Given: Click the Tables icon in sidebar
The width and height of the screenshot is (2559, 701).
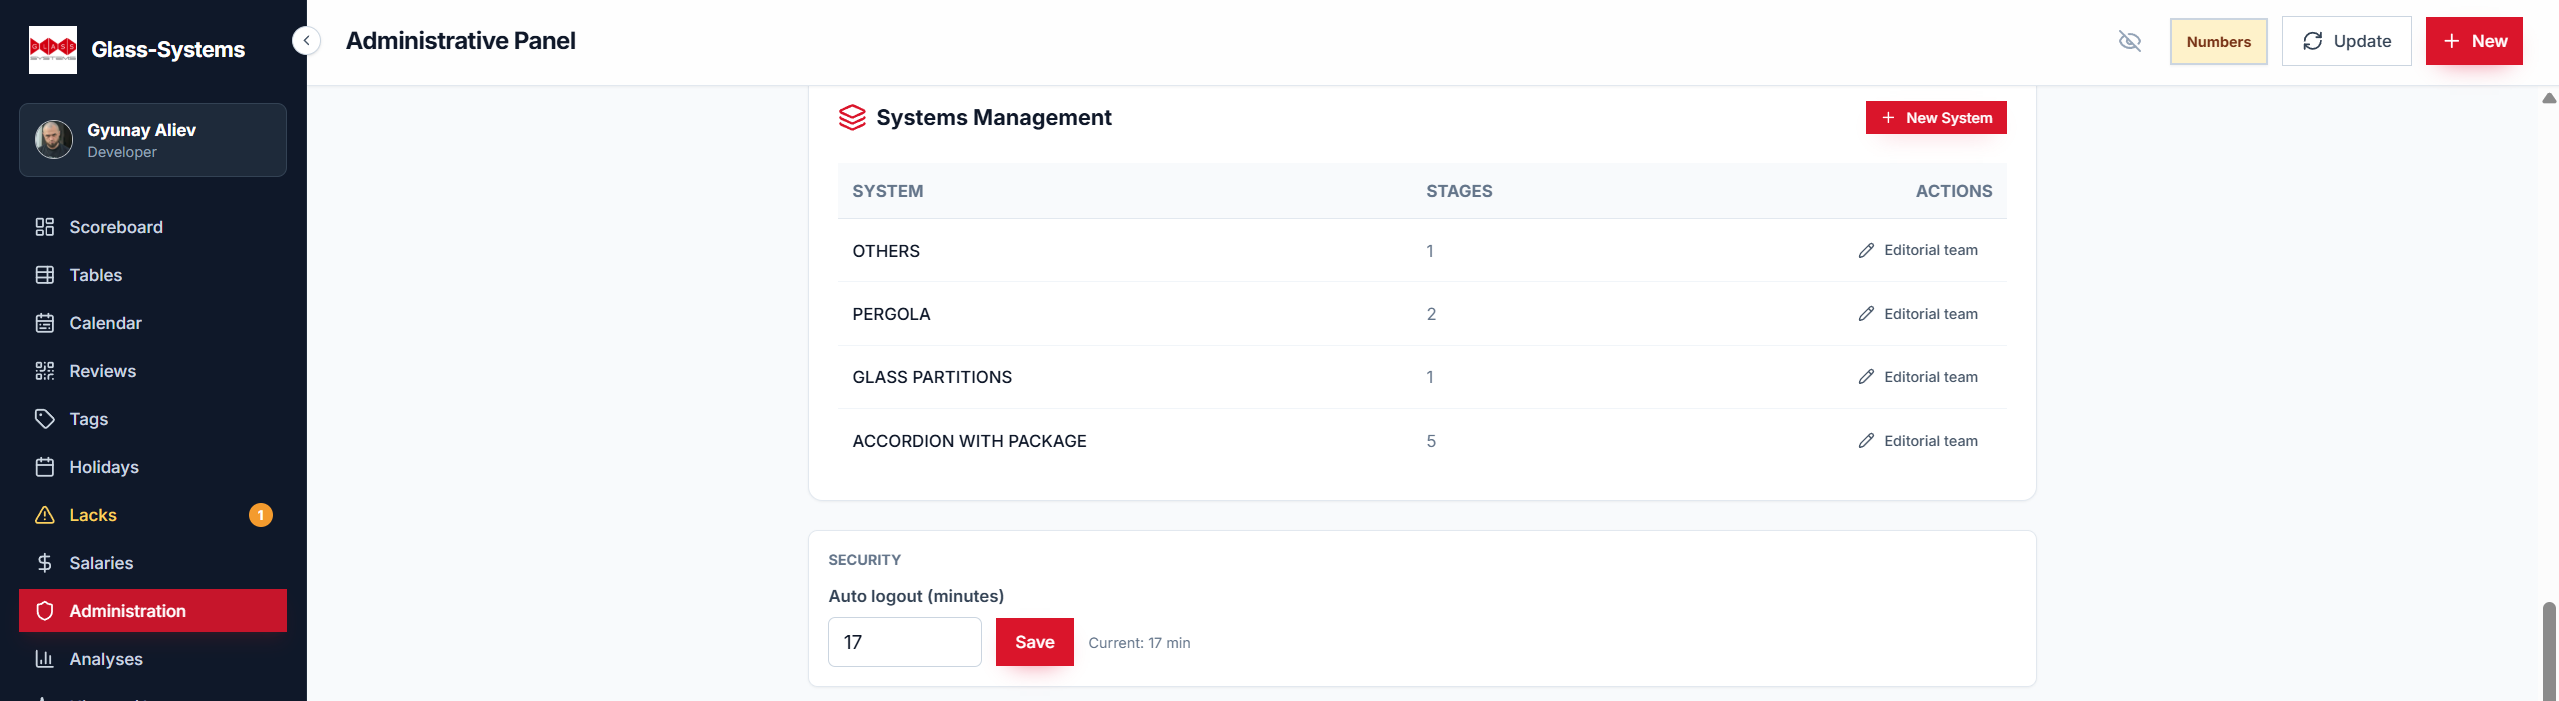Looking at the screenshot, I should click(x=45, y=275).
